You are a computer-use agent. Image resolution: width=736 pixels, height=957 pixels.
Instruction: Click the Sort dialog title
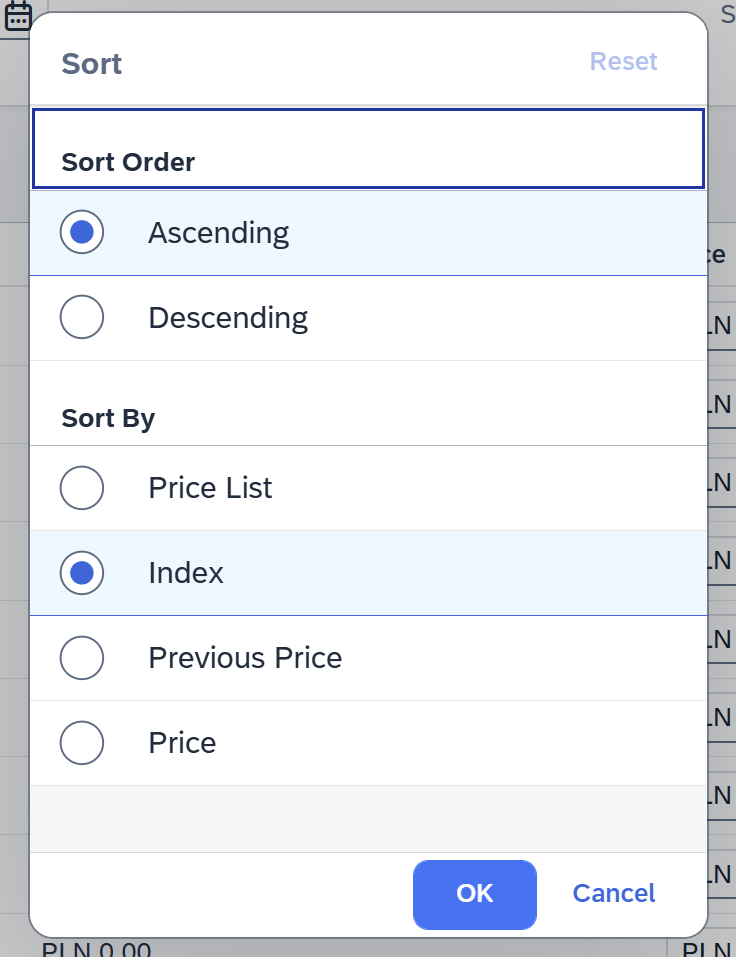92,64
